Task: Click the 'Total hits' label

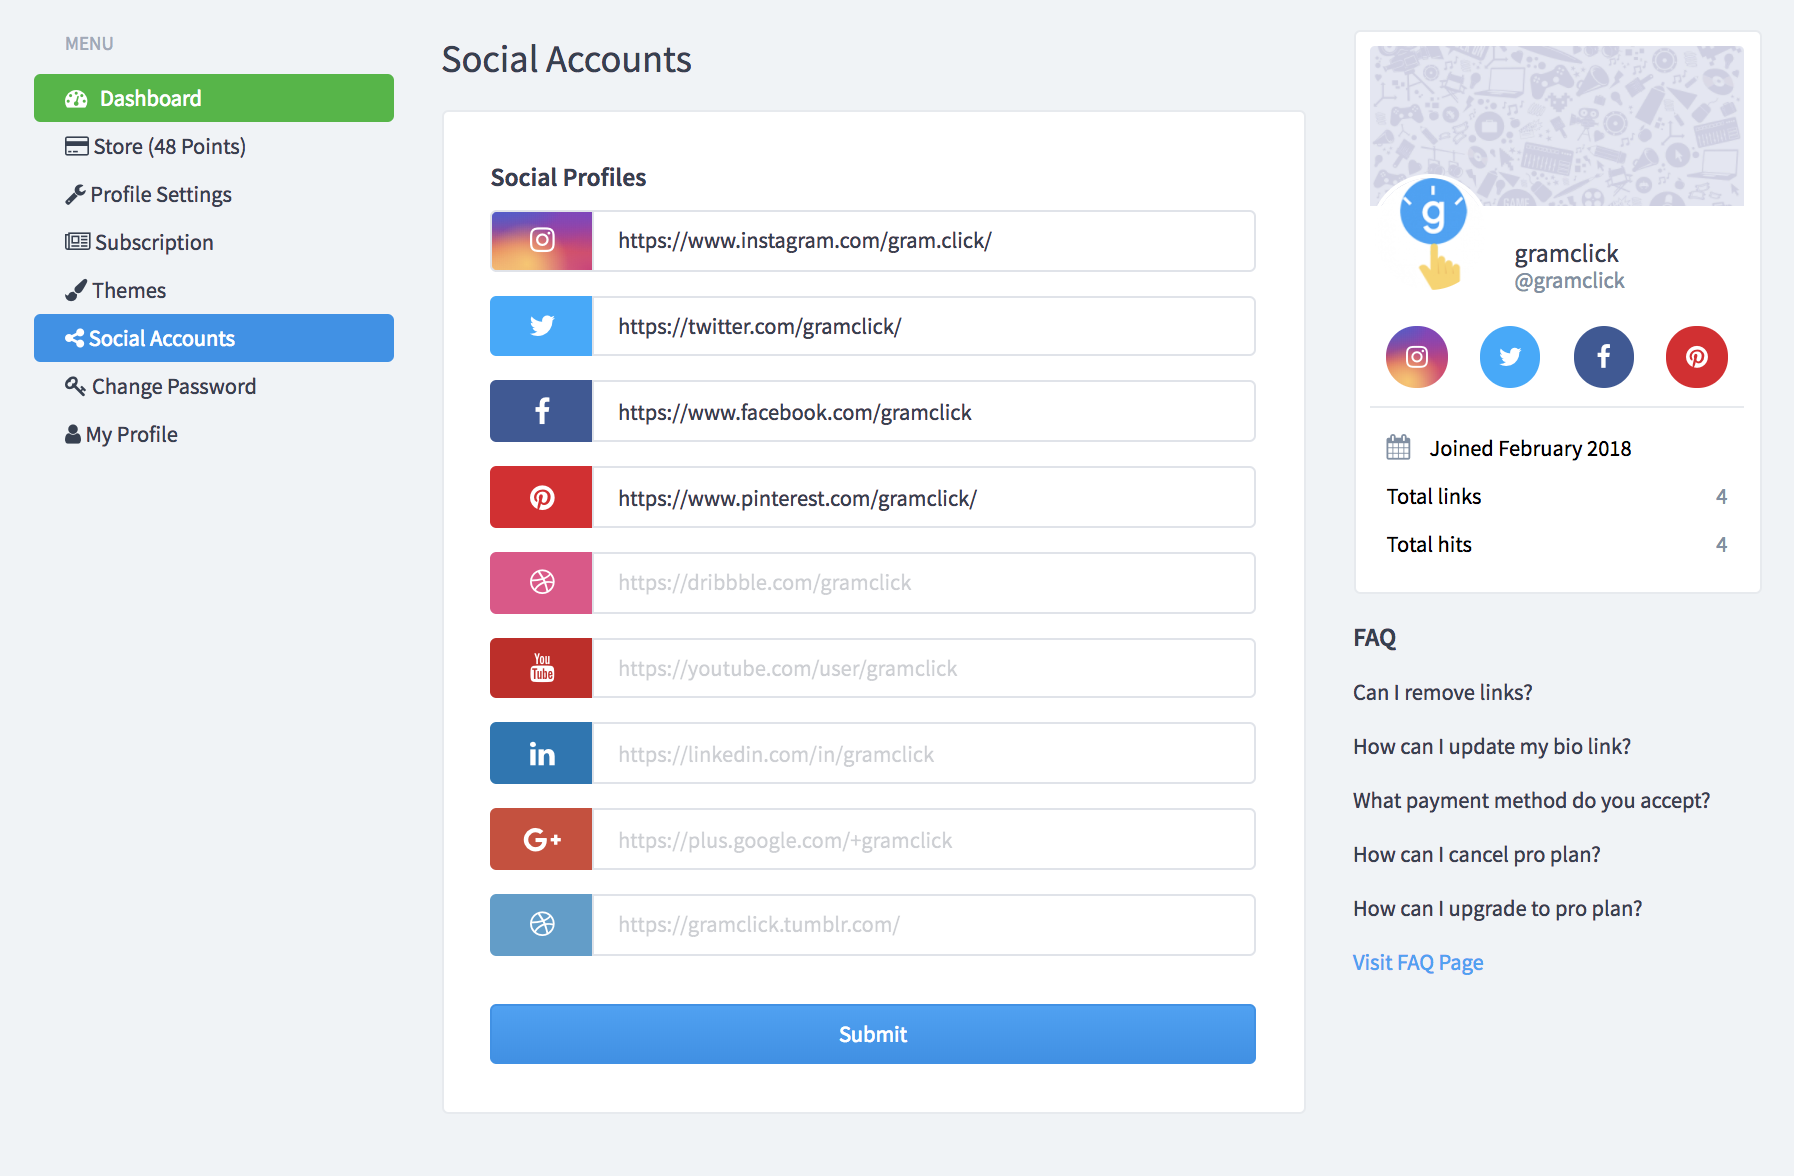Action: point(1429,544)
